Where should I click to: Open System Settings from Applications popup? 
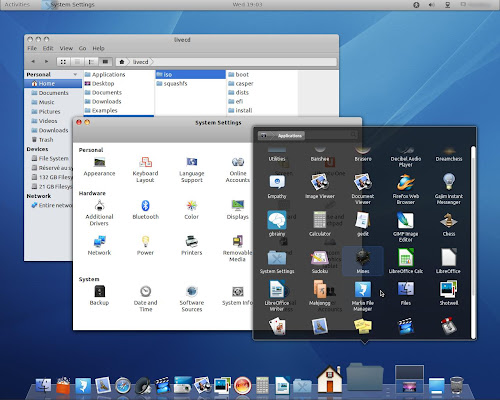(277, 261)
